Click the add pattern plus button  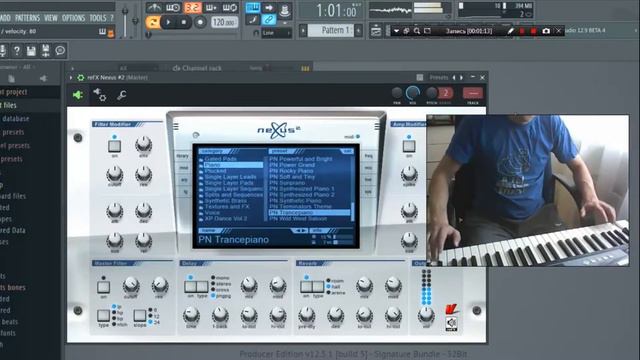pyautogui.click(x=358, y=30)
